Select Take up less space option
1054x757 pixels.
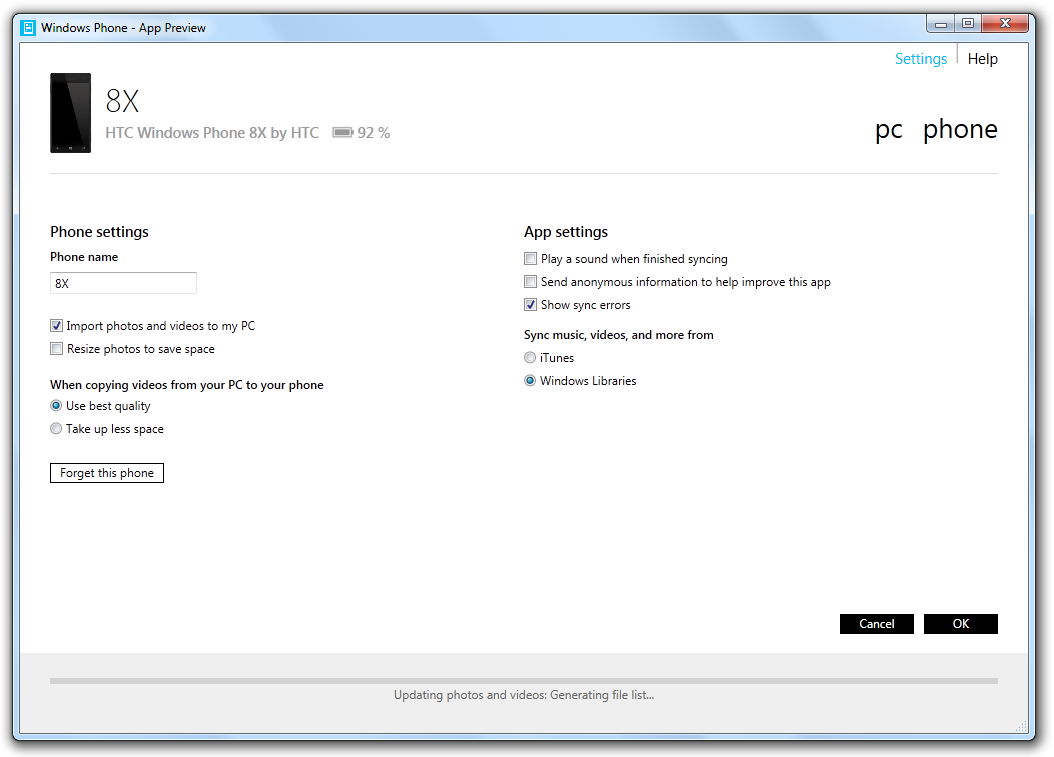tap(56, 429)
